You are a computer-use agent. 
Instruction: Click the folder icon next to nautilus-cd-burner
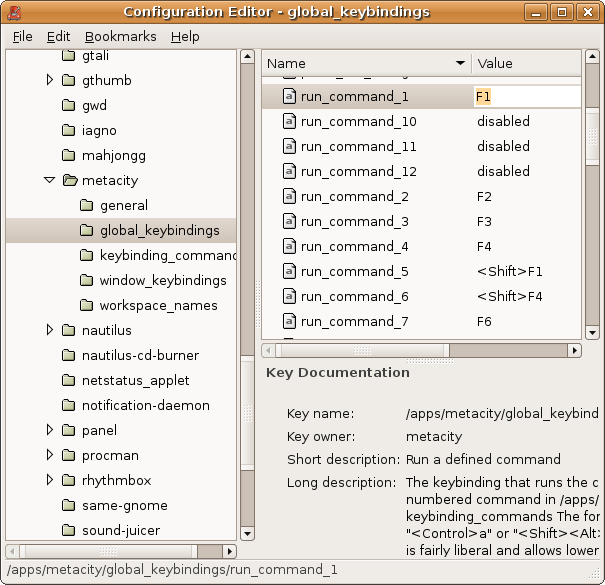pyautogui.click(x=69, y=355)
